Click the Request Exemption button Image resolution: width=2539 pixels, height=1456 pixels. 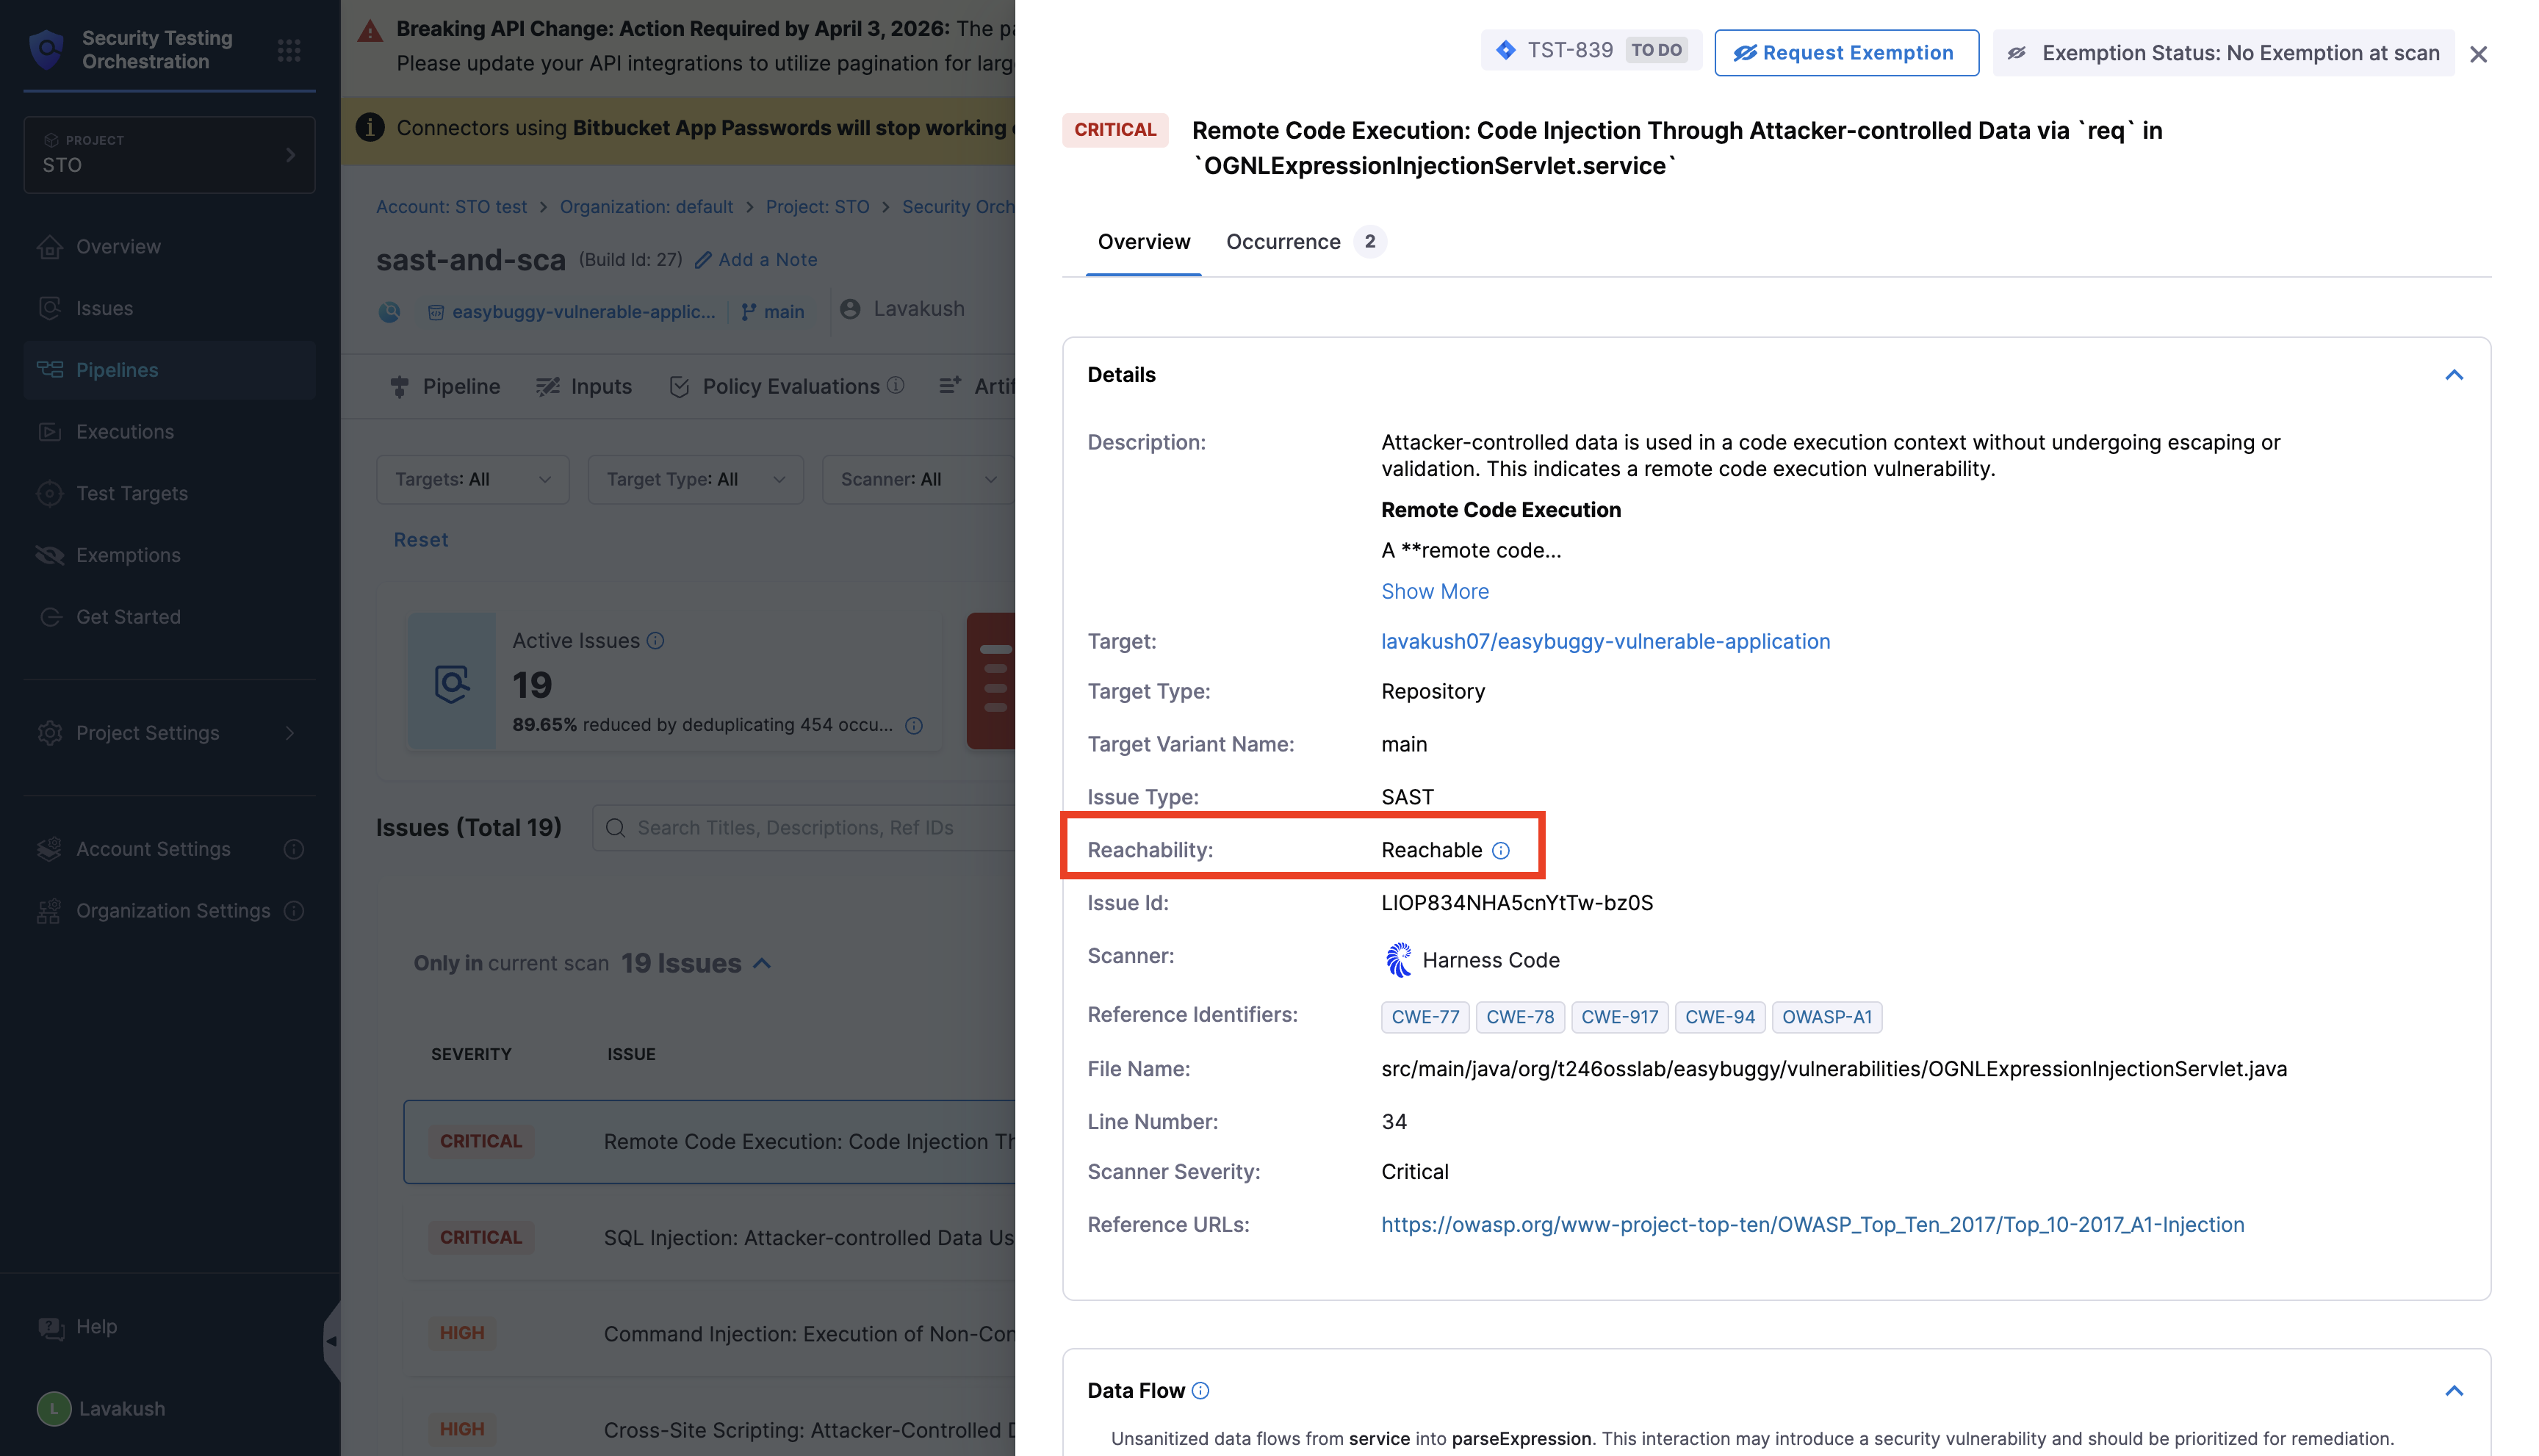(1845, 53)
